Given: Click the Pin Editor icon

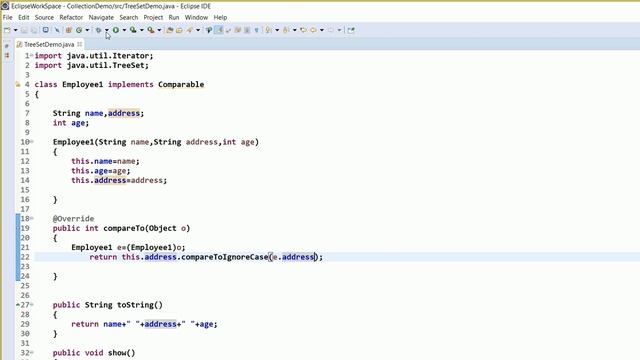Looking at the screenshot, I should tap(351, 30).
